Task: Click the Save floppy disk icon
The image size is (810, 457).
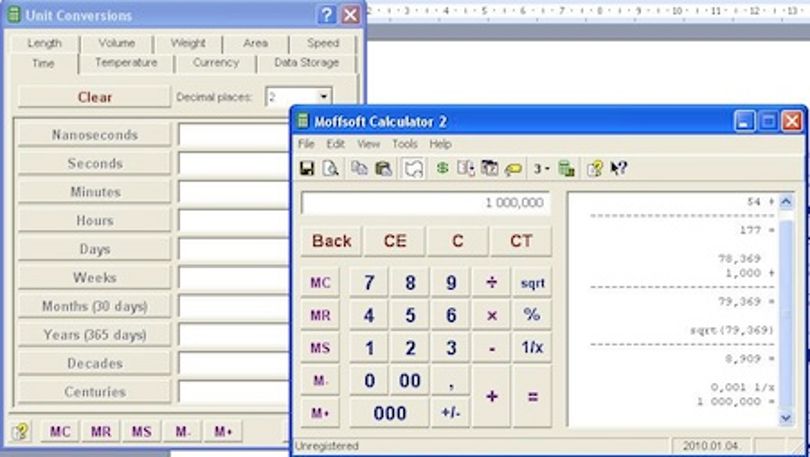Action: 307,168
